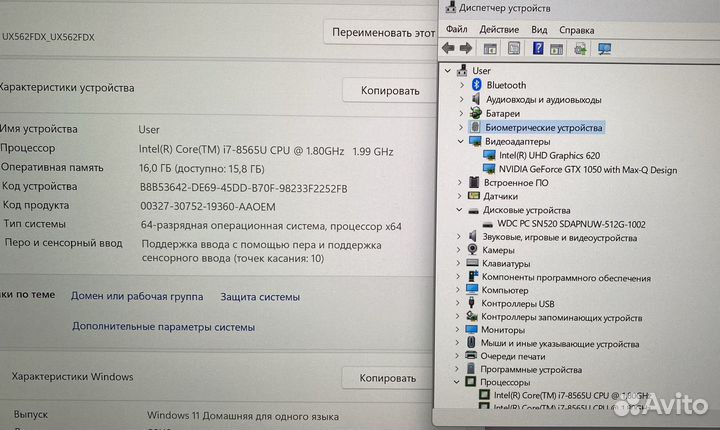This screenshot has width=720, height=430.
Task: Collapse the Процессоры category
Action: [x=456, y=381]
